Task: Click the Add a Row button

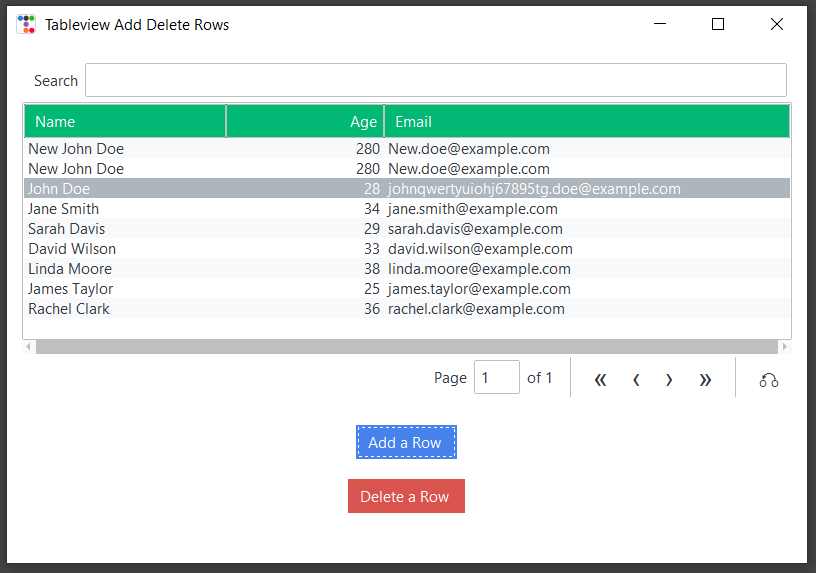Action: click(406, 442)
